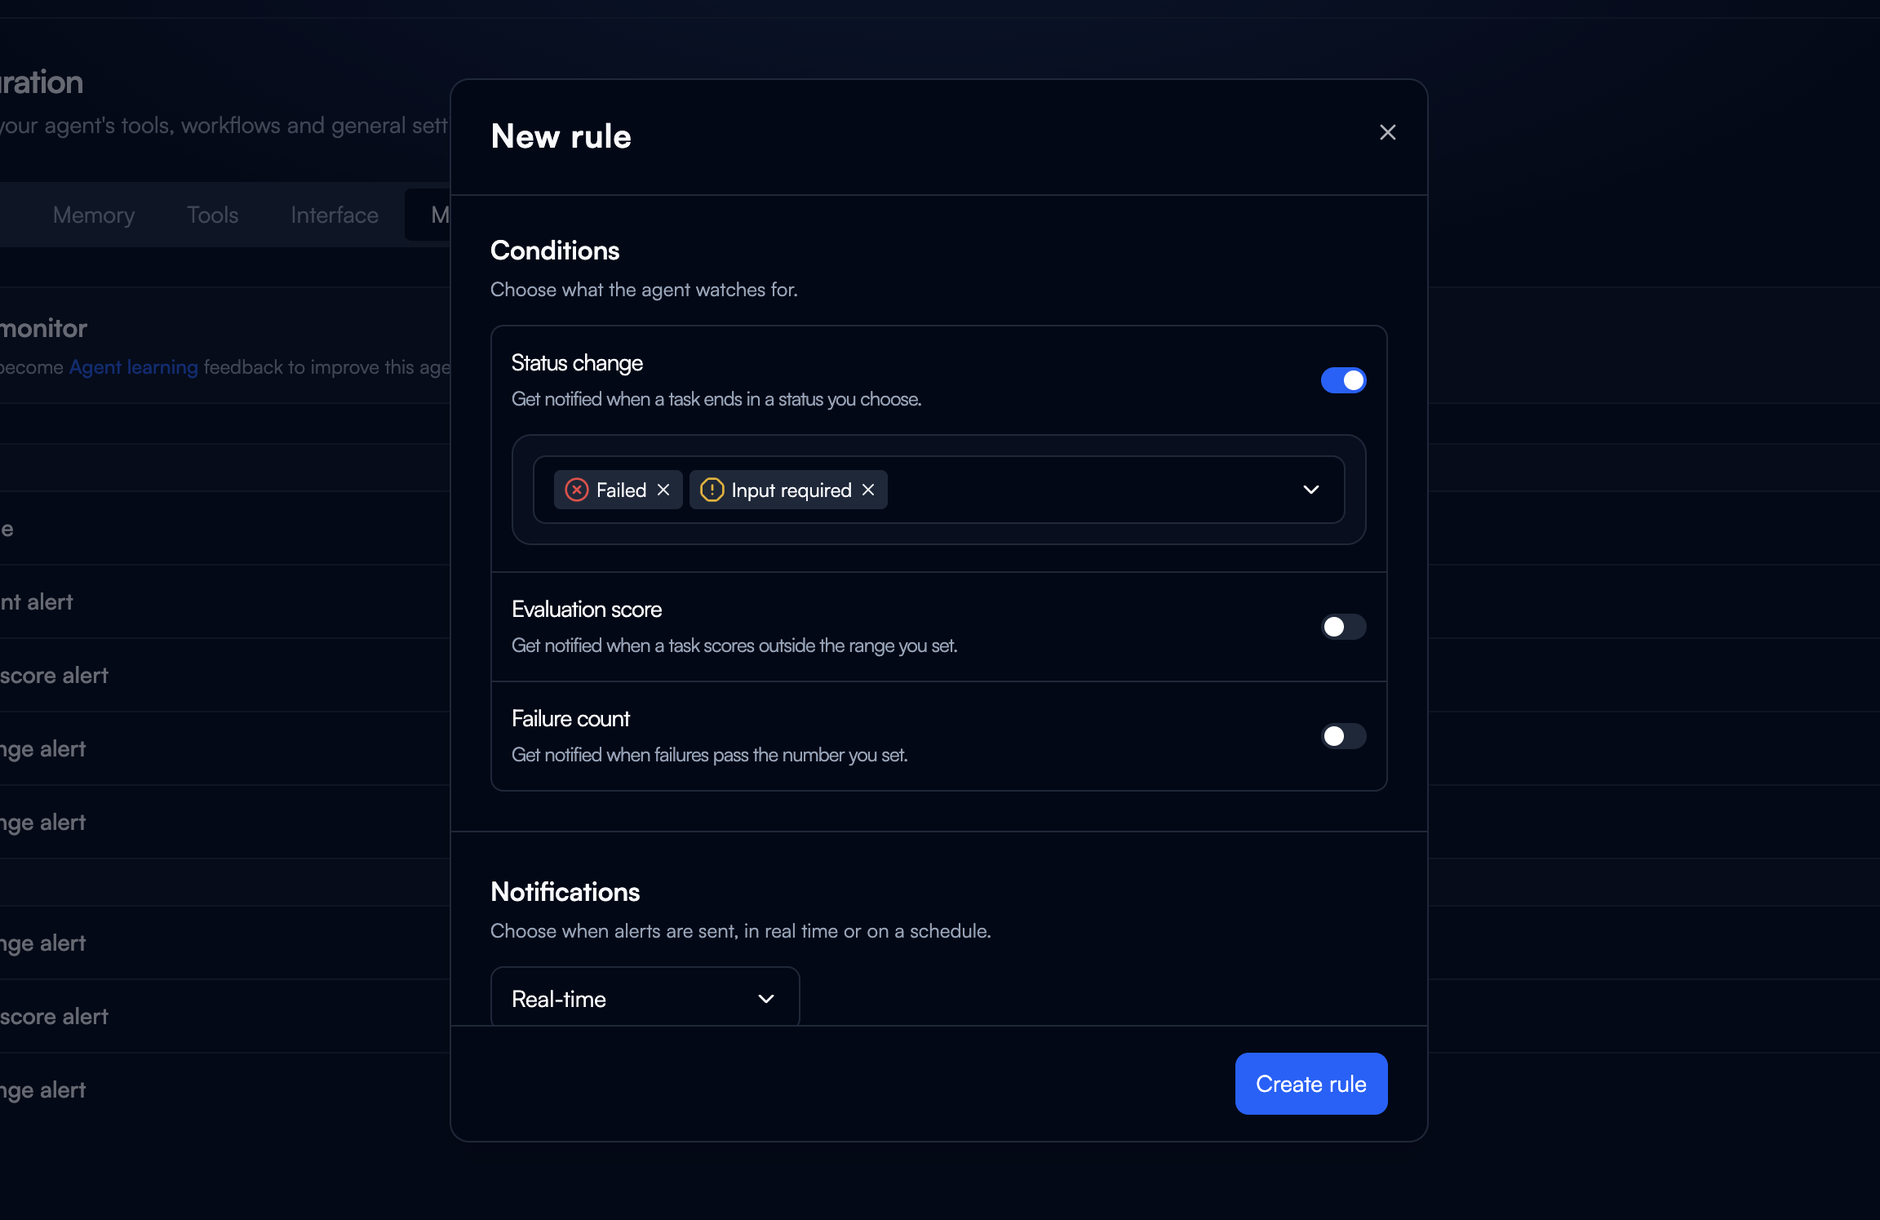The height and width of the screenshot is (1220, 1880).
Task: Remove the Input required status chip
Action: tap(868, 490)
